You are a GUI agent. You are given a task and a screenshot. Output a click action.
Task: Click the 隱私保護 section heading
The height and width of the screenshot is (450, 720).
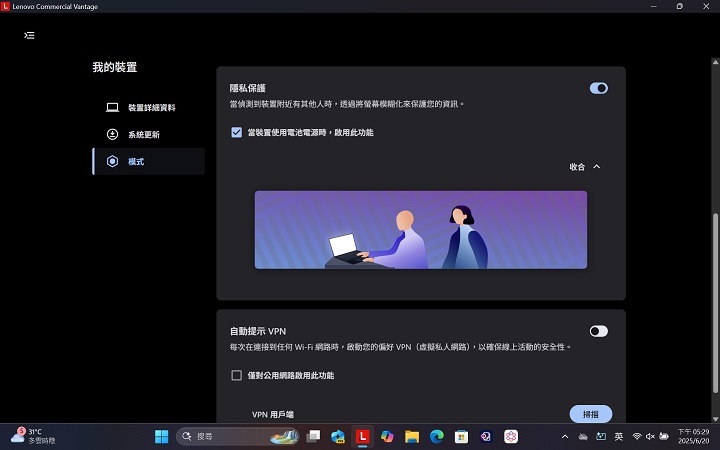coord(248,88)
